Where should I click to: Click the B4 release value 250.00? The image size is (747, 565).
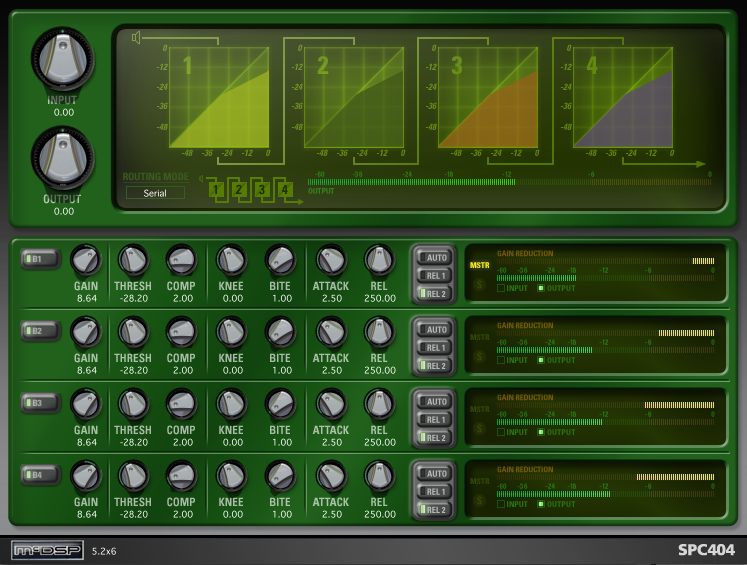pyautogui.click(x=380, y=515)
